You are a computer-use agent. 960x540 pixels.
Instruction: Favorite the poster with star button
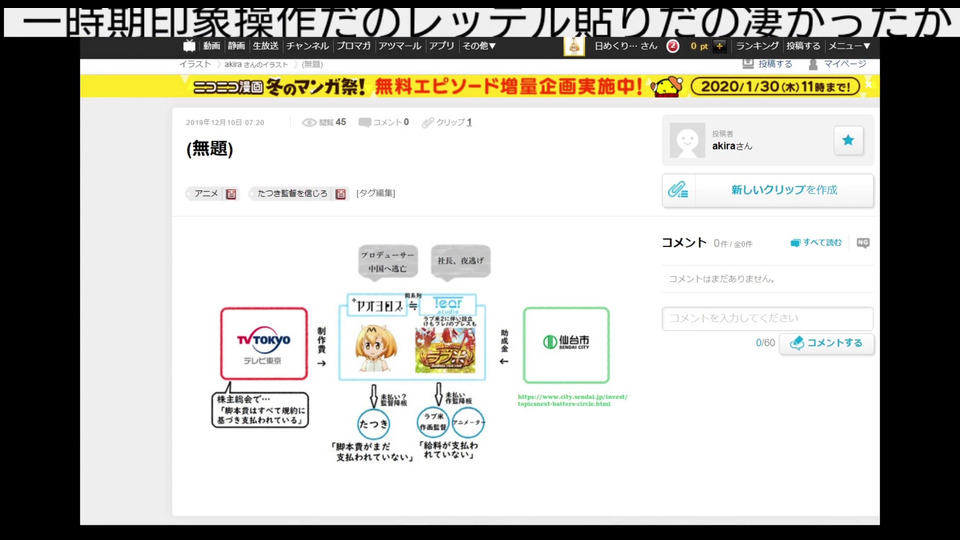[x=848, y=140]
